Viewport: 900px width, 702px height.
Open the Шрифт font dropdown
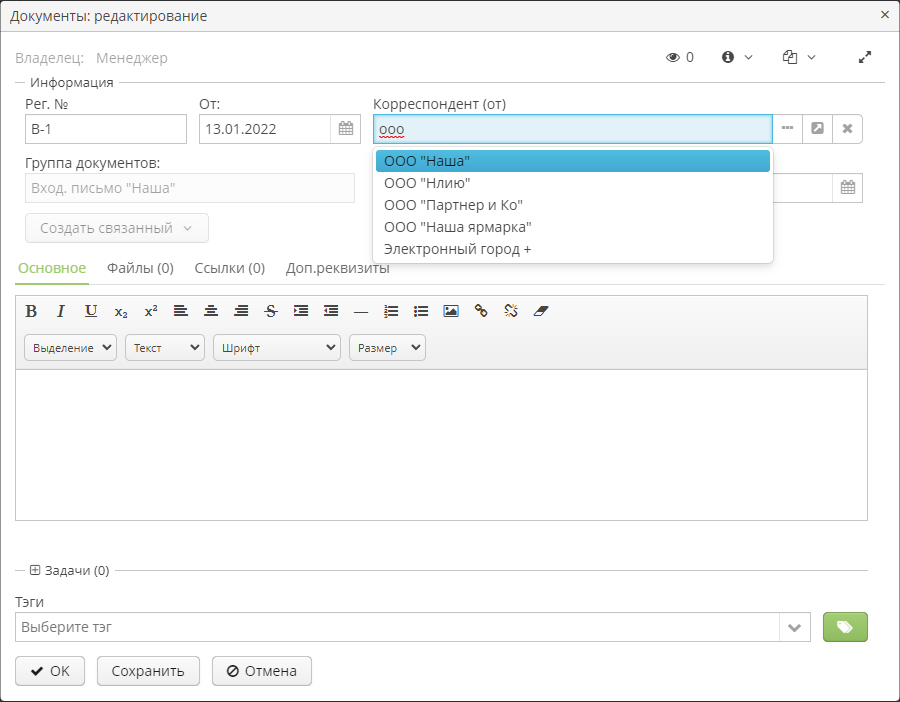(276, 348)
